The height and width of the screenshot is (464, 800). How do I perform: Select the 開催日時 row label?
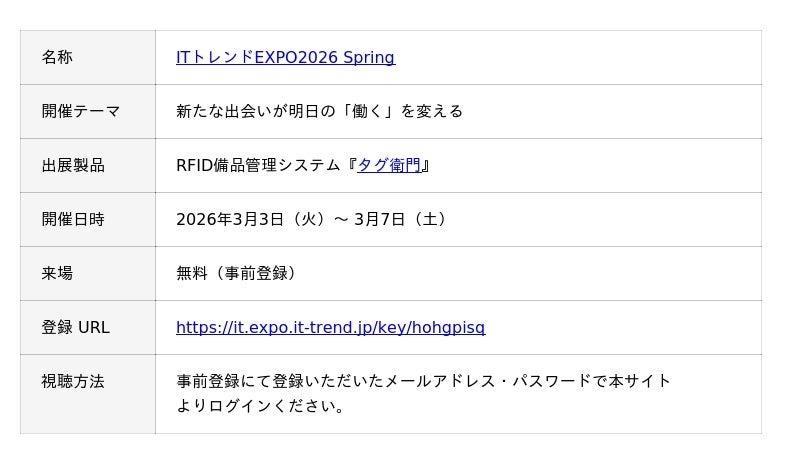pyautogui.click(x=73, y=219)
